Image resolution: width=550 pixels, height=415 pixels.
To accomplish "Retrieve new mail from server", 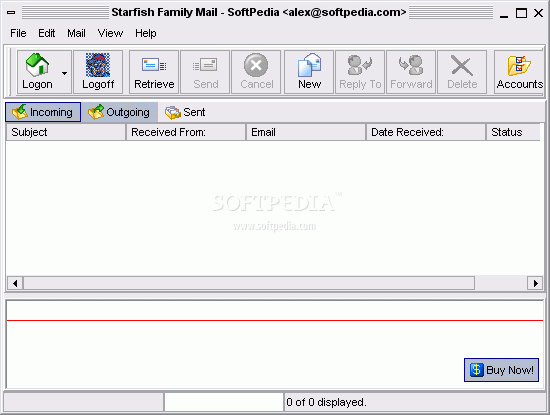I will 154,72.
